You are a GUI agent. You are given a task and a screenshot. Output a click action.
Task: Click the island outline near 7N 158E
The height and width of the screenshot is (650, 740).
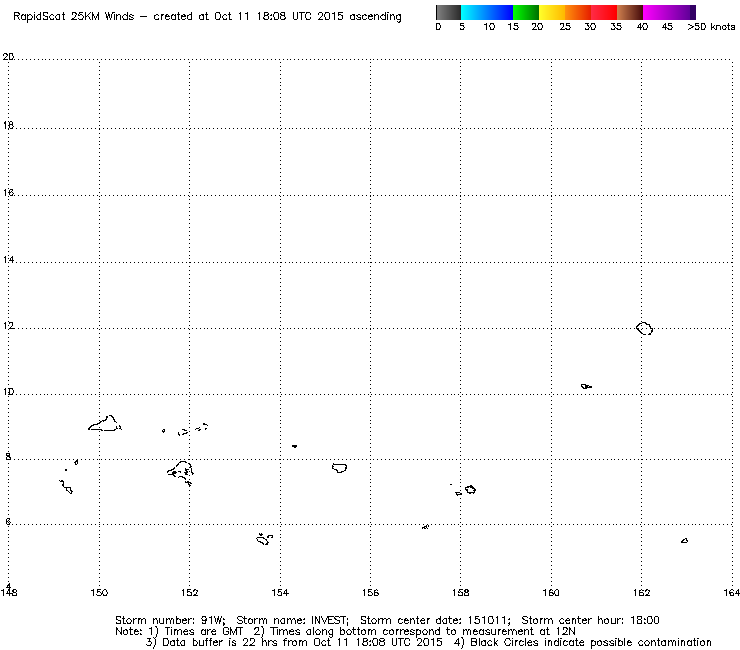pyautogui.click(x=470, y=490)
